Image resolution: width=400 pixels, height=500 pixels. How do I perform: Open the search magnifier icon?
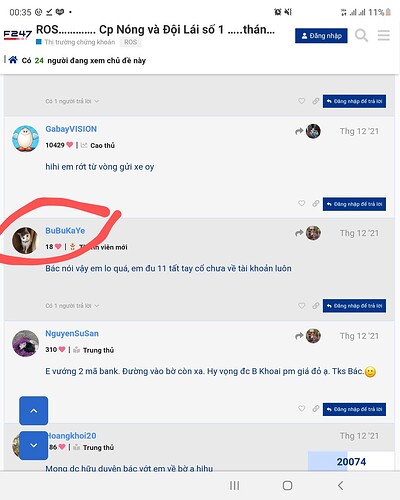[361, 35]
